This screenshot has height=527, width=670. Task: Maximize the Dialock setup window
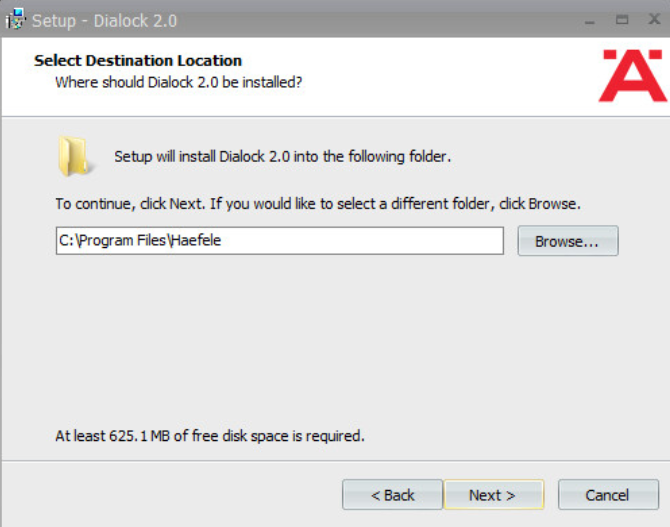622,19
